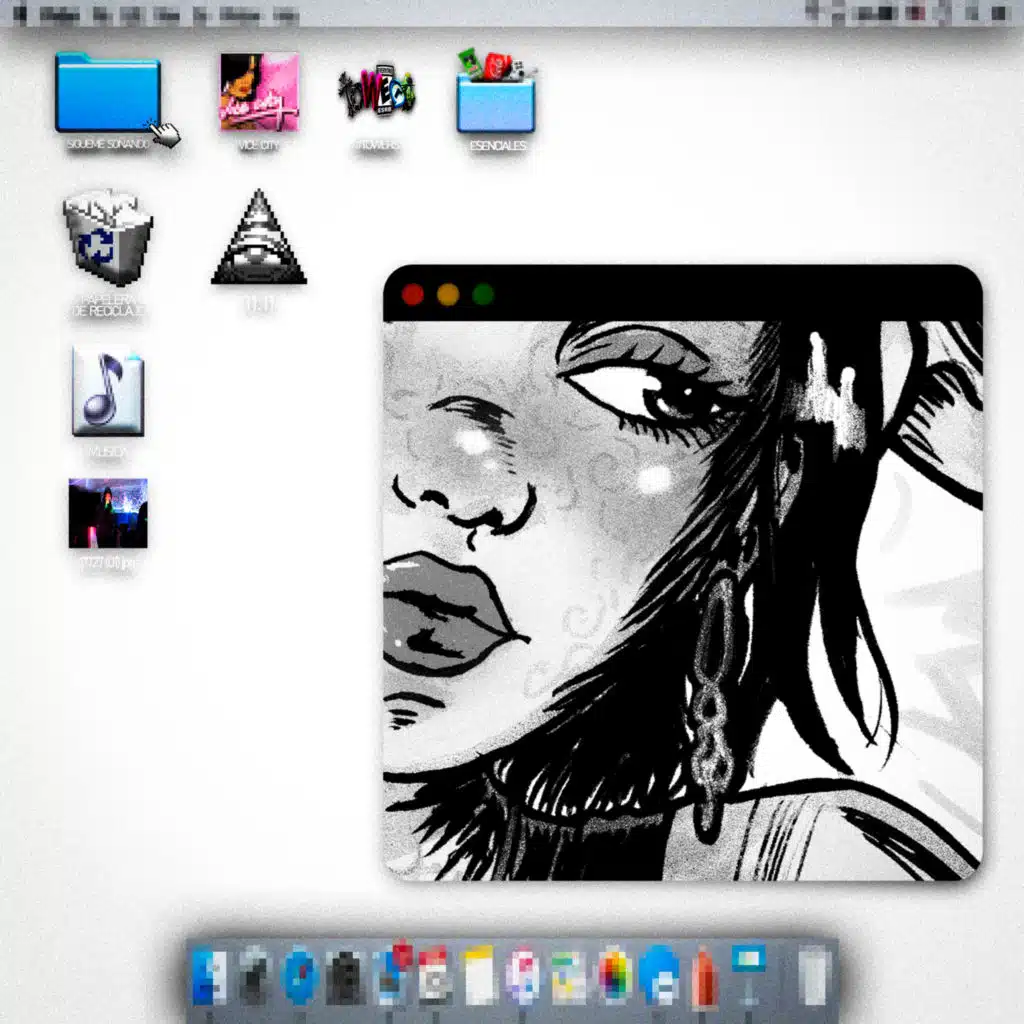Open the music note file icon
Image resolution: width=1024 pixels, height=1024 pixels.
coord(108,391)
